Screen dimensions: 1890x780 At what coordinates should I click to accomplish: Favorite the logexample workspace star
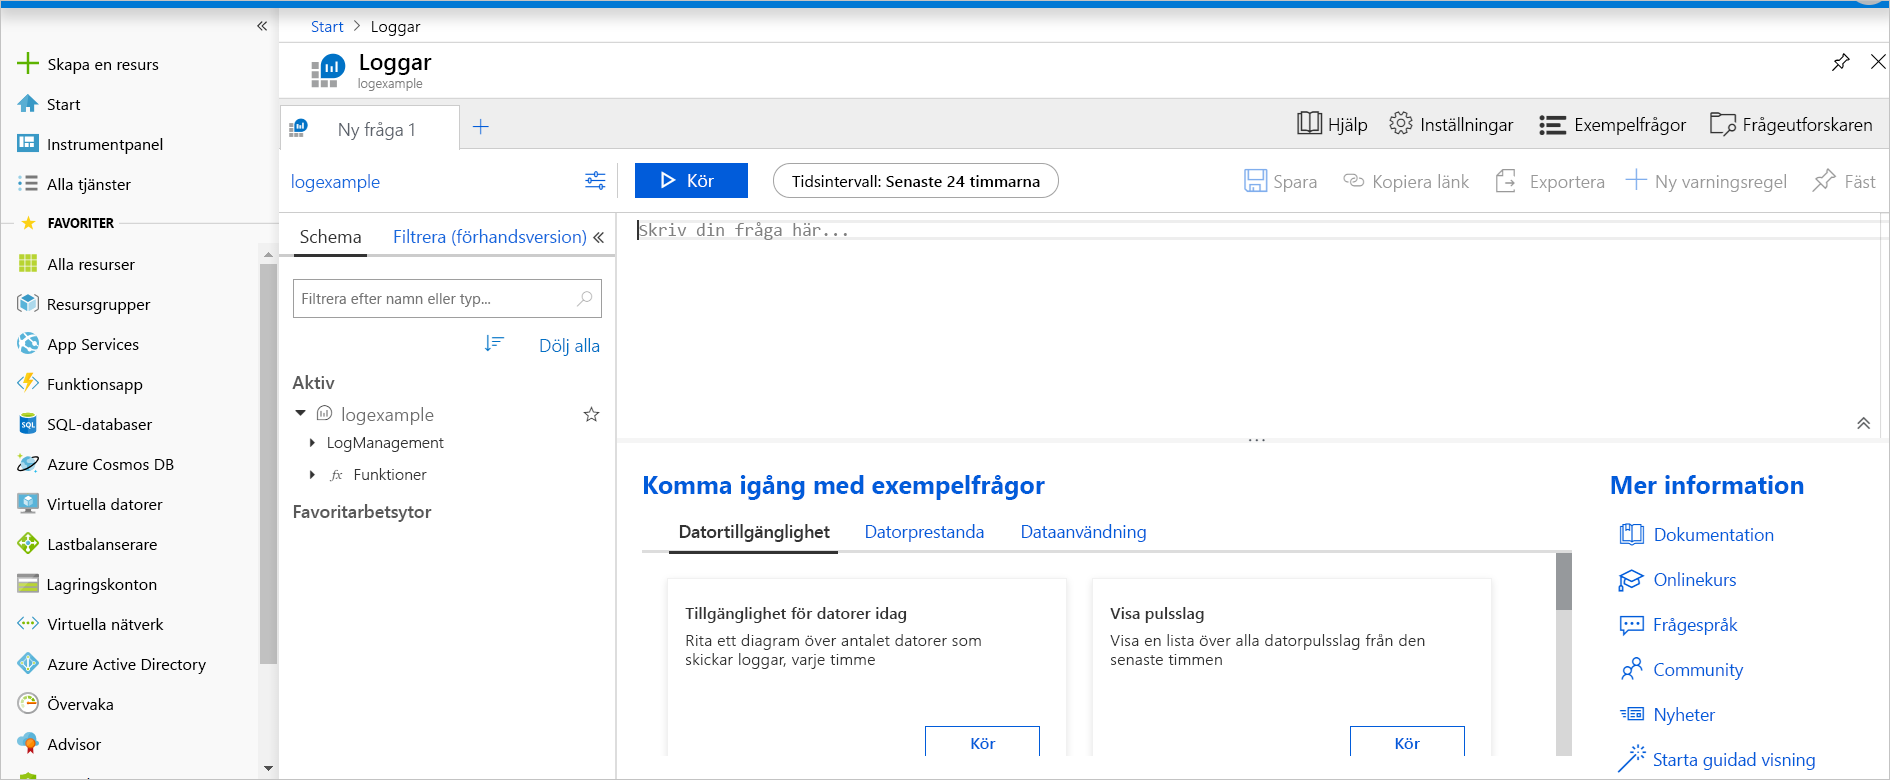click(591, 414)
